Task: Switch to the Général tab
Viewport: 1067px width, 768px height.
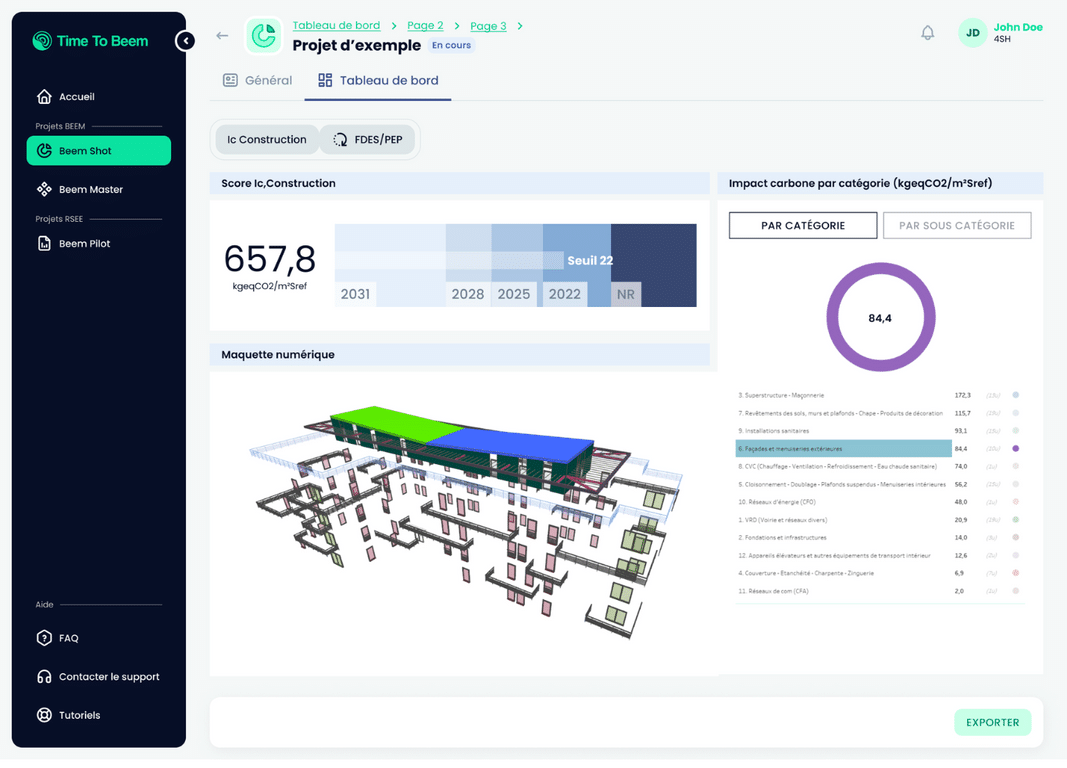Action: (257, 80)
